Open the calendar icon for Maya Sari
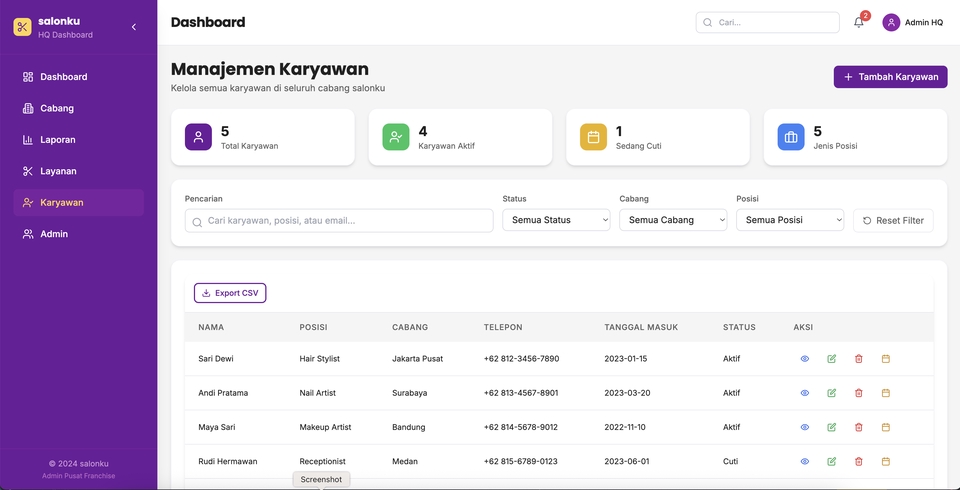The width and height of the screenshot is (960, 490). pyautogui.click(x=885, y=427)
